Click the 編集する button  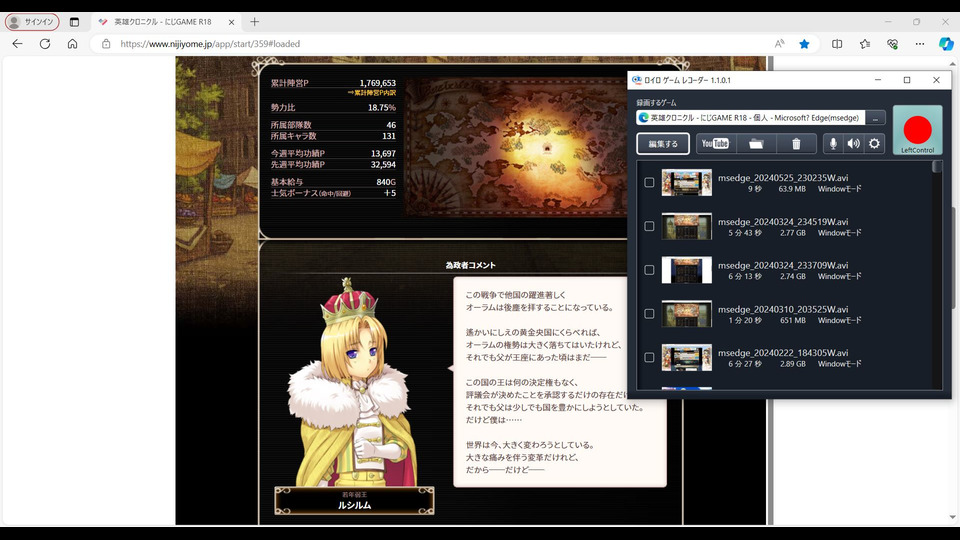pos(663,144)
